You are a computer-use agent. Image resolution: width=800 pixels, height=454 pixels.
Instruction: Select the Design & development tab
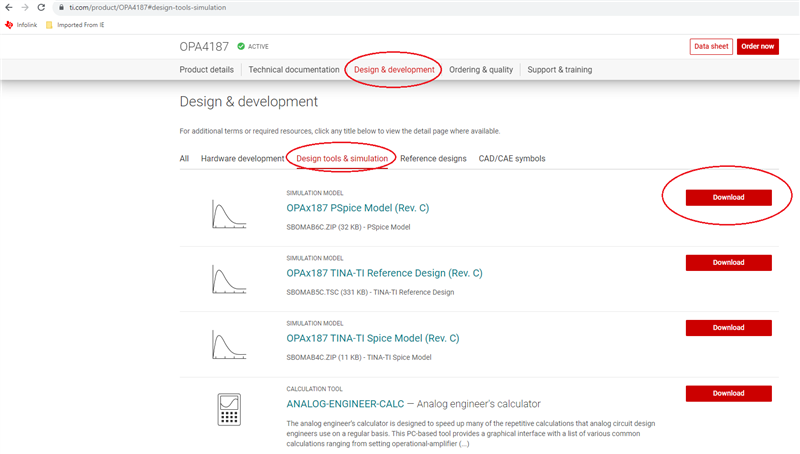394,70
